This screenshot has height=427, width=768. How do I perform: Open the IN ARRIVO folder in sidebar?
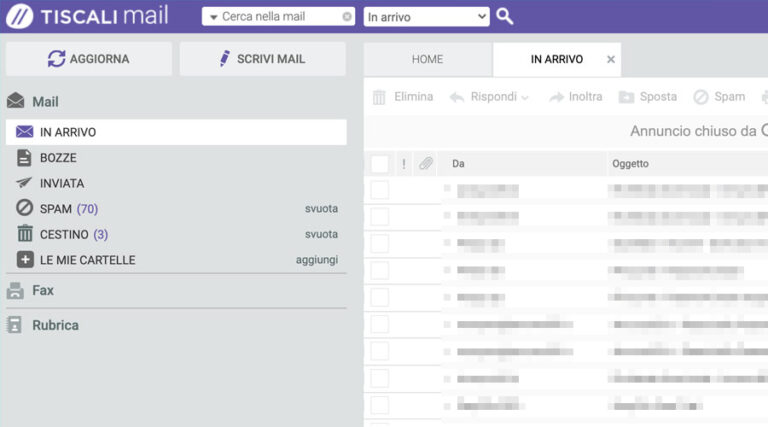(x=176, y=132)
